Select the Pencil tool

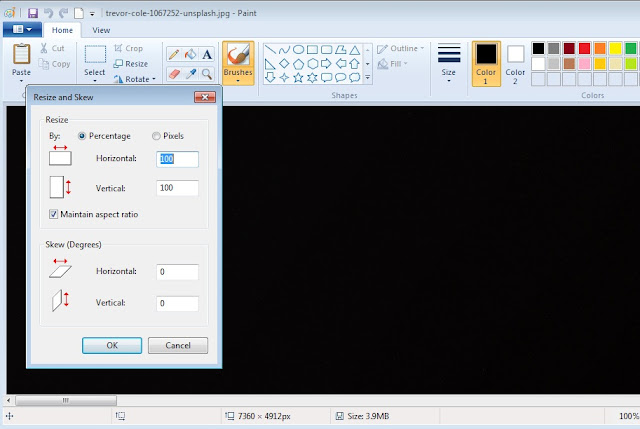[174, 54]
